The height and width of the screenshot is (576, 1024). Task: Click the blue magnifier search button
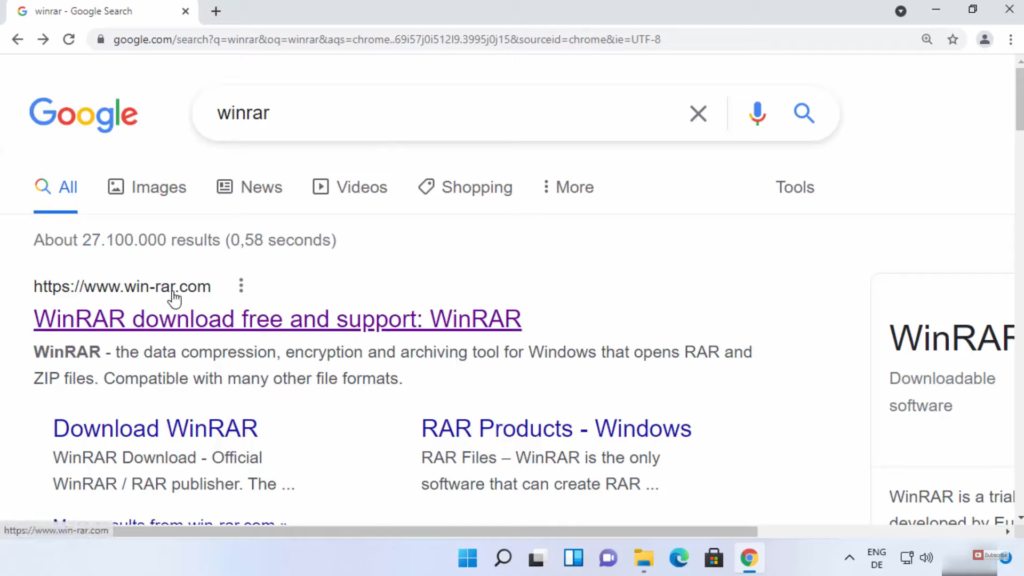click(804, 113)
